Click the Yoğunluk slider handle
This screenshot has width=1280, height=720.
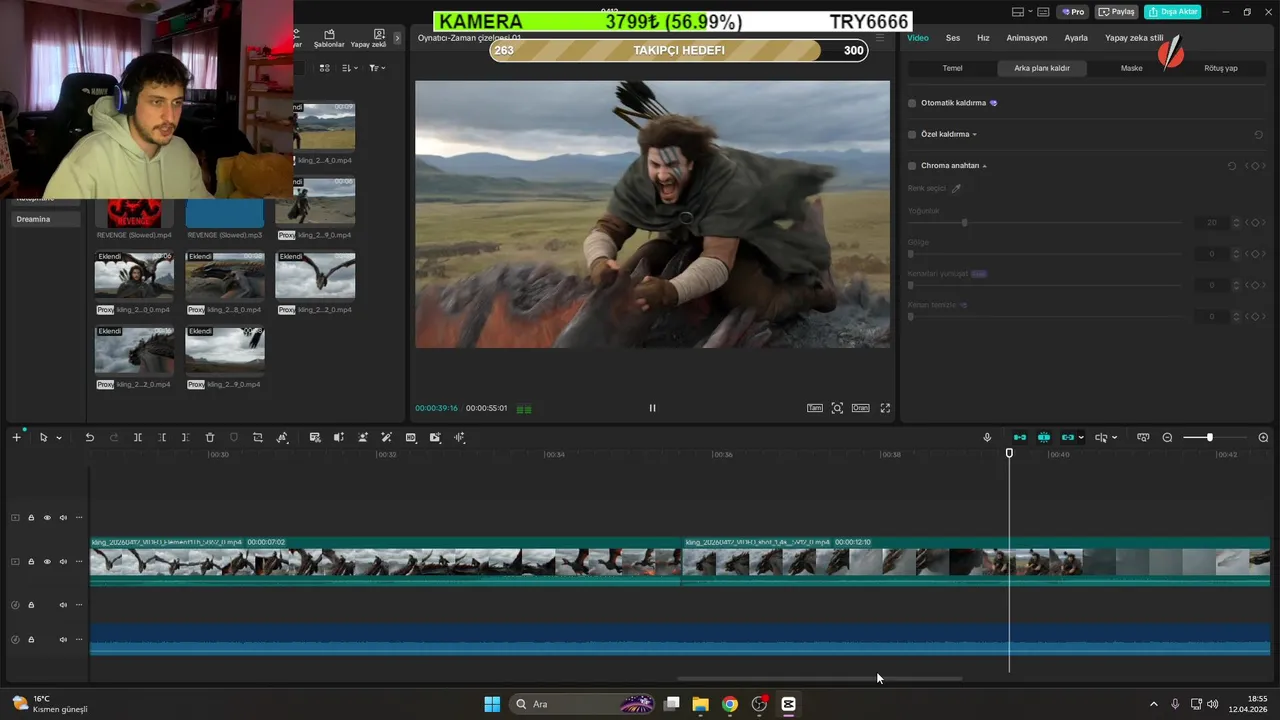tap(964, 223)
